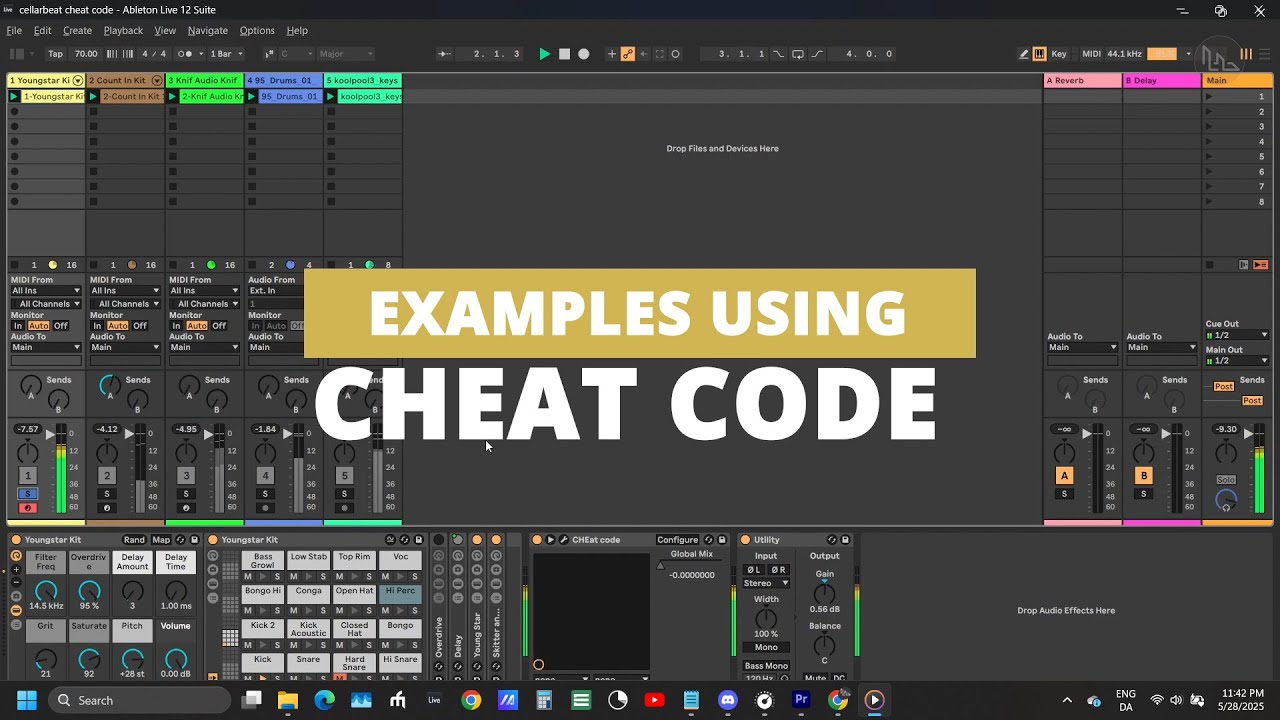The height and width of the screenshot is (720, 1280).
Task: Click the Tap tempo button
Action: coord(55,54)
